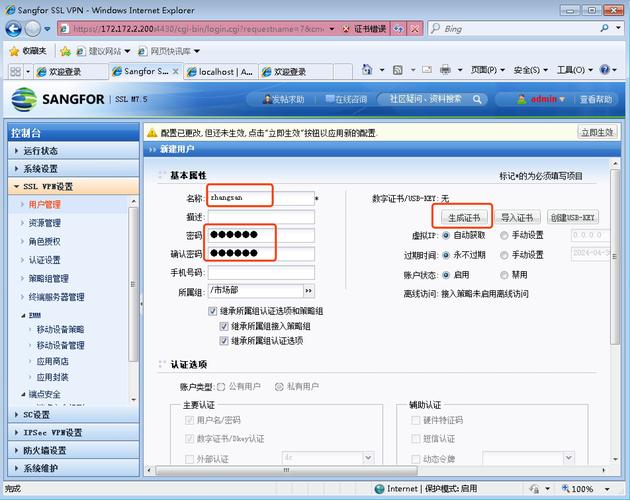630x500 pixels.
Task: Click the 导入证书 button
Action: pos(517,218)
